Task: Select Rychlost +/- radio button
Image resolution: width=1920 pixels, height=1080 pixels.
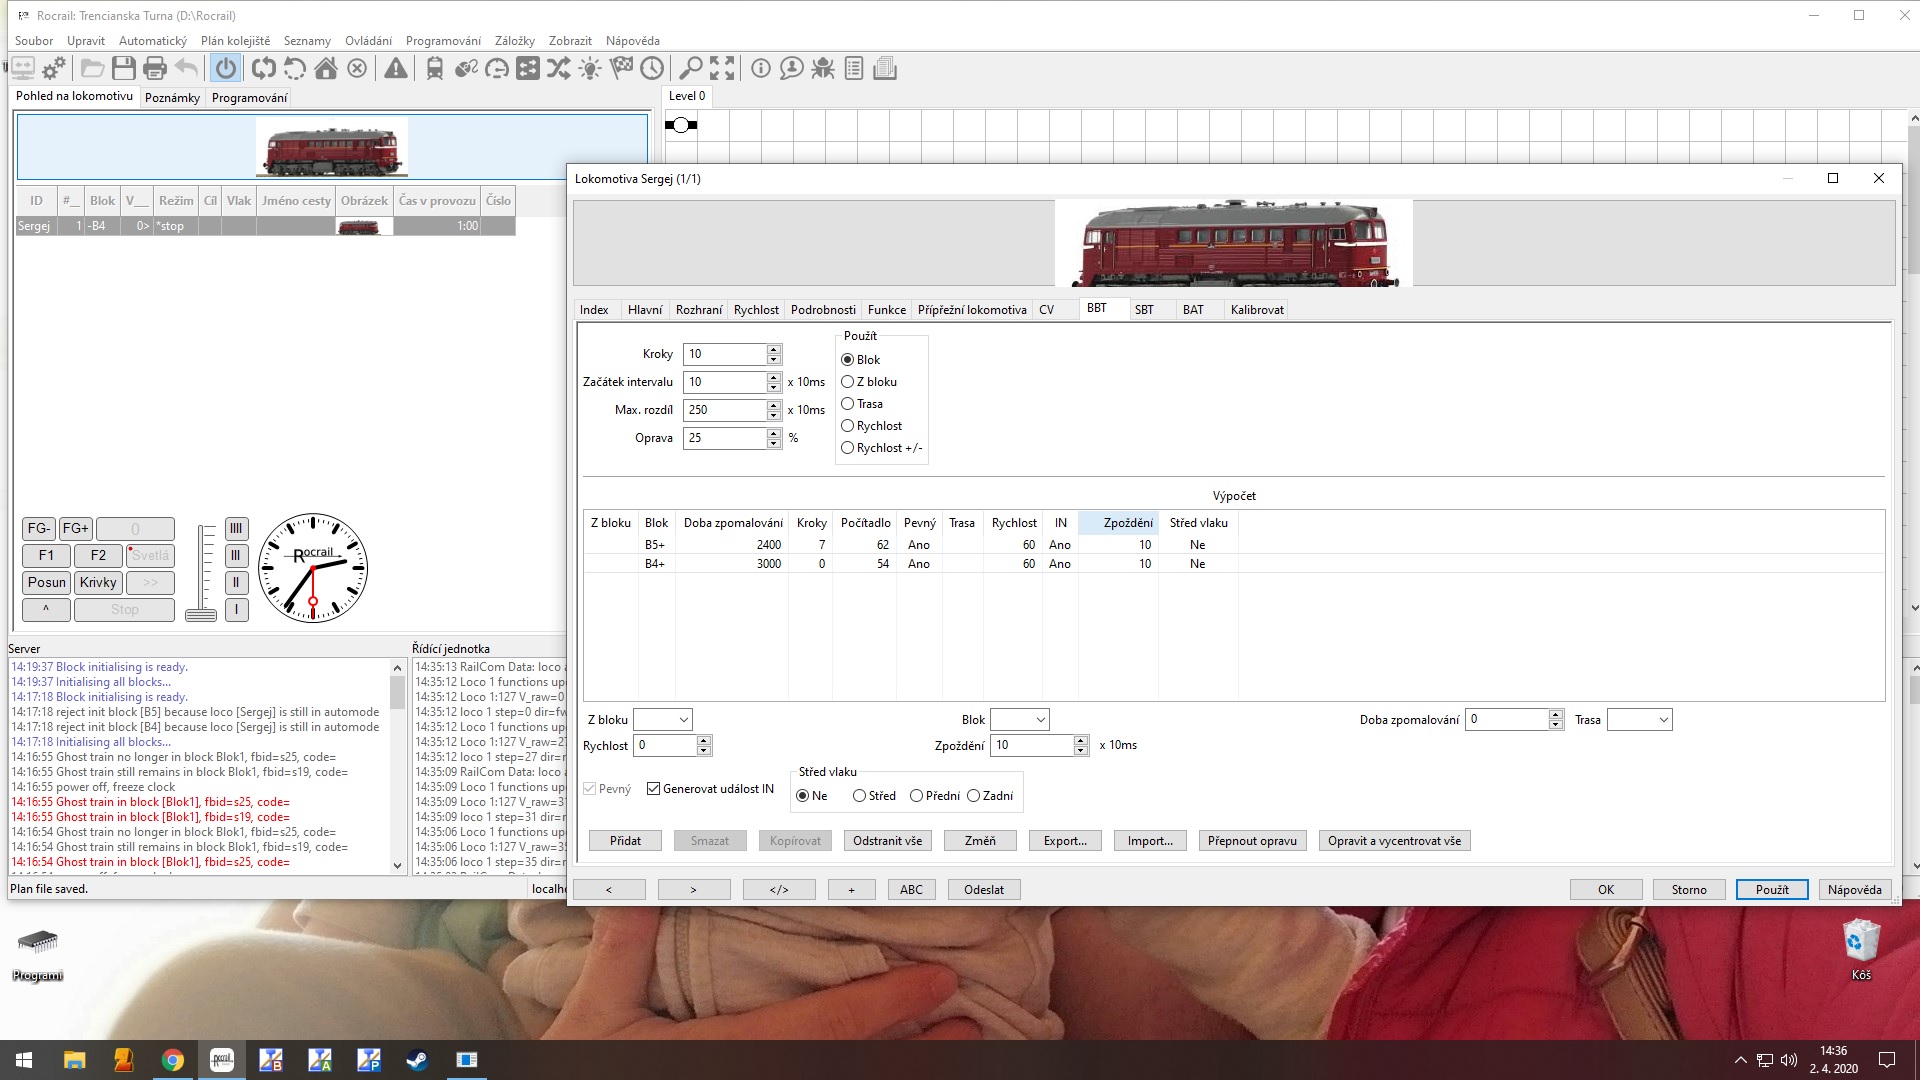Action: tap(848, 448)
